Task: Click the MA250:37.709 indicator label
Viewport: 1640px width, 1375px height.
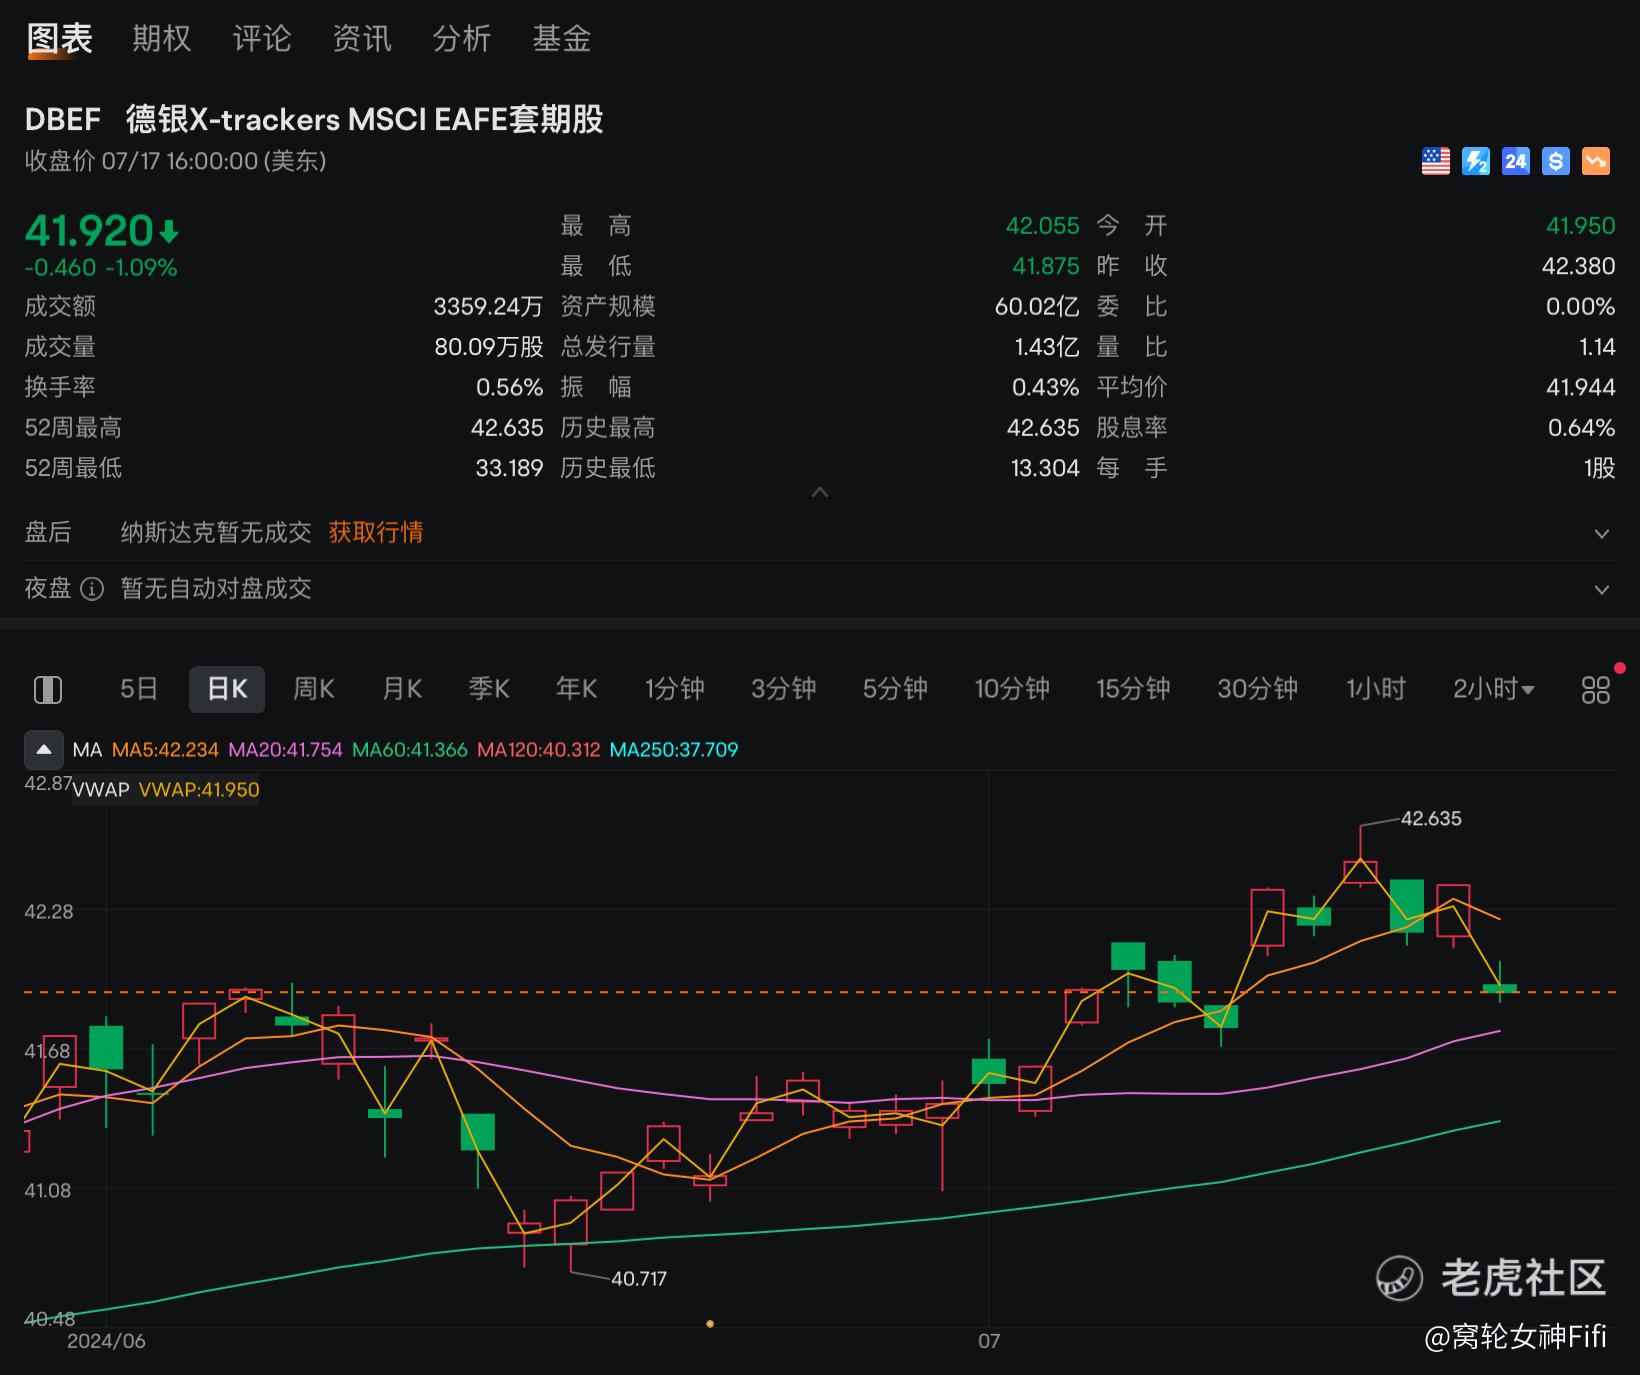Action: (x=674, y=750)
